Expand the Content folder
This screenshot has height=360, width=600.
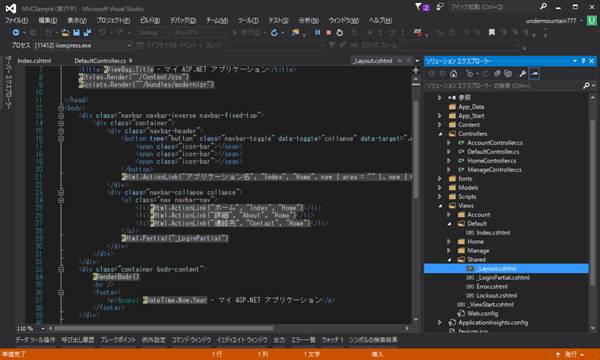tap(440, 125)
